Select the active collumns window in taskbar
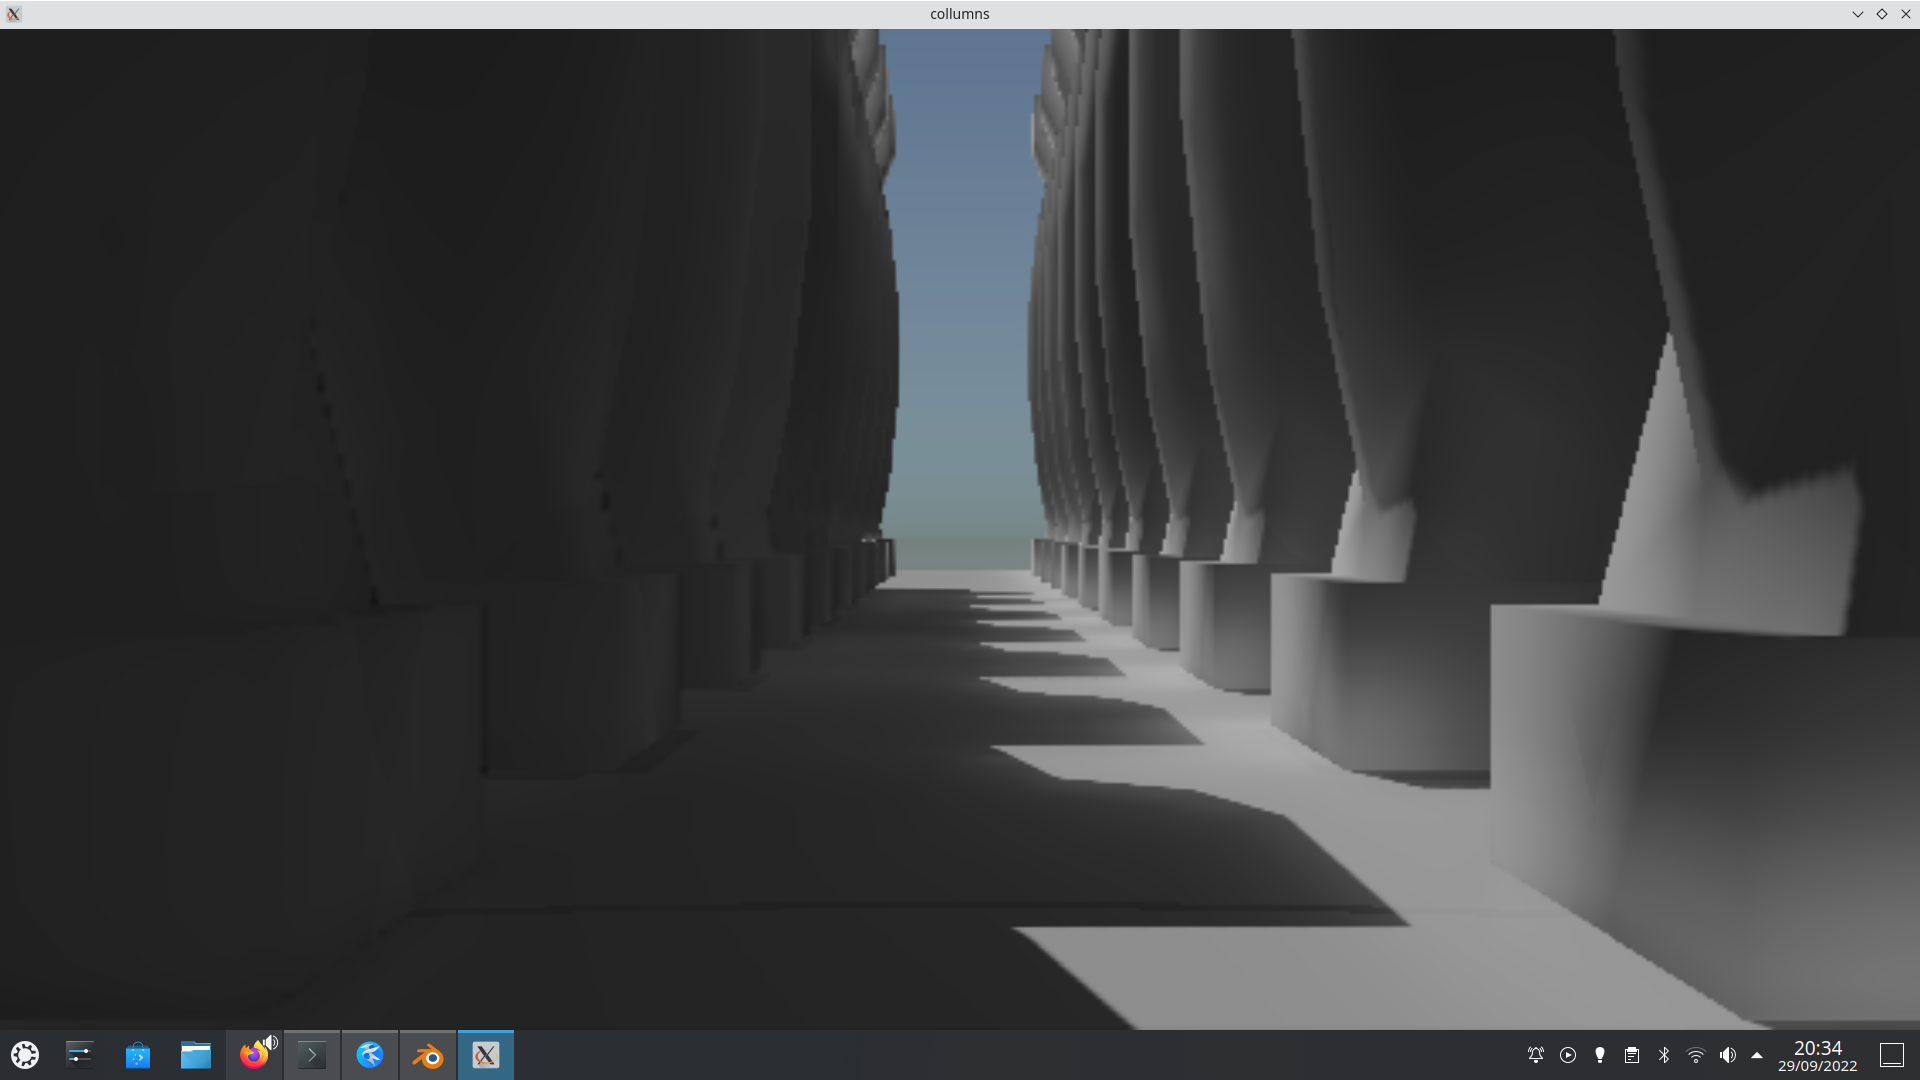This screenshot has height=1080, width=1920. tap(486, 1055)
